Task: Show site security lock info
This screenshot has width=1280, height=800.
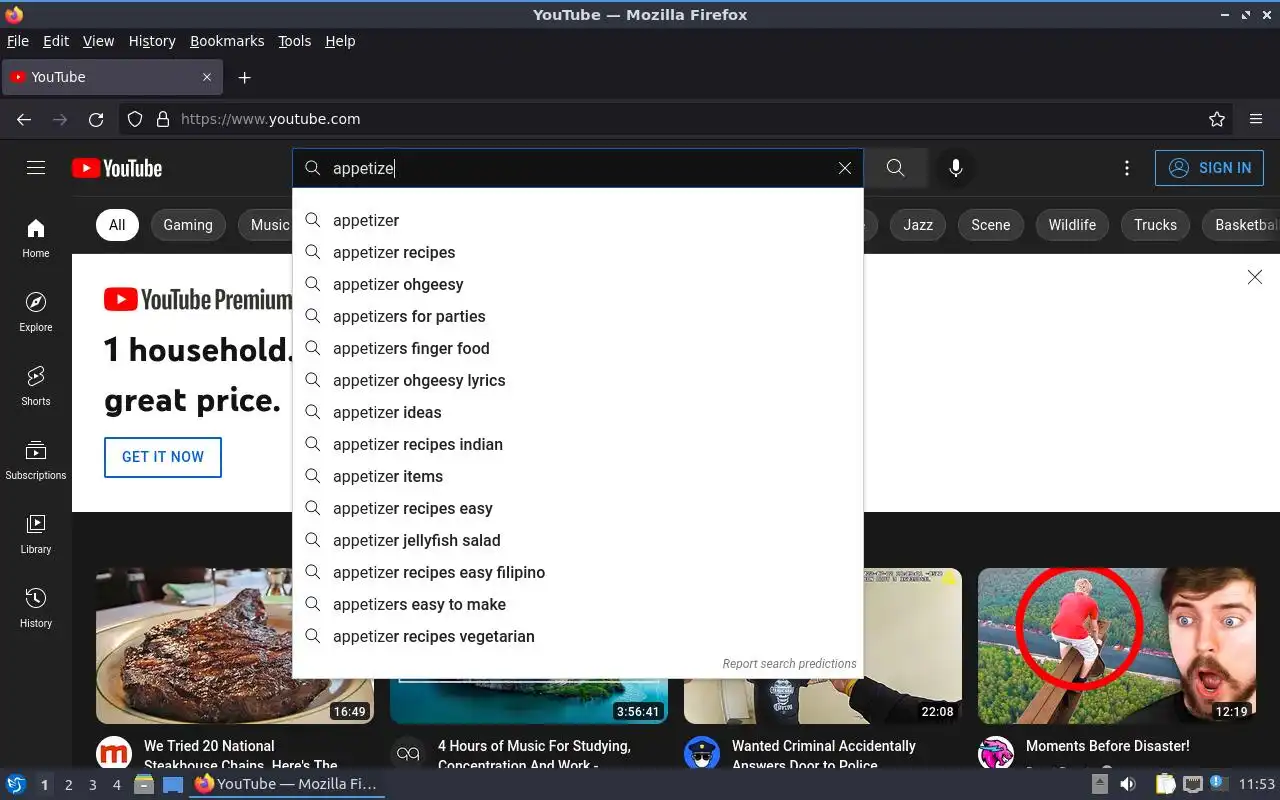Action: [163, 119]
